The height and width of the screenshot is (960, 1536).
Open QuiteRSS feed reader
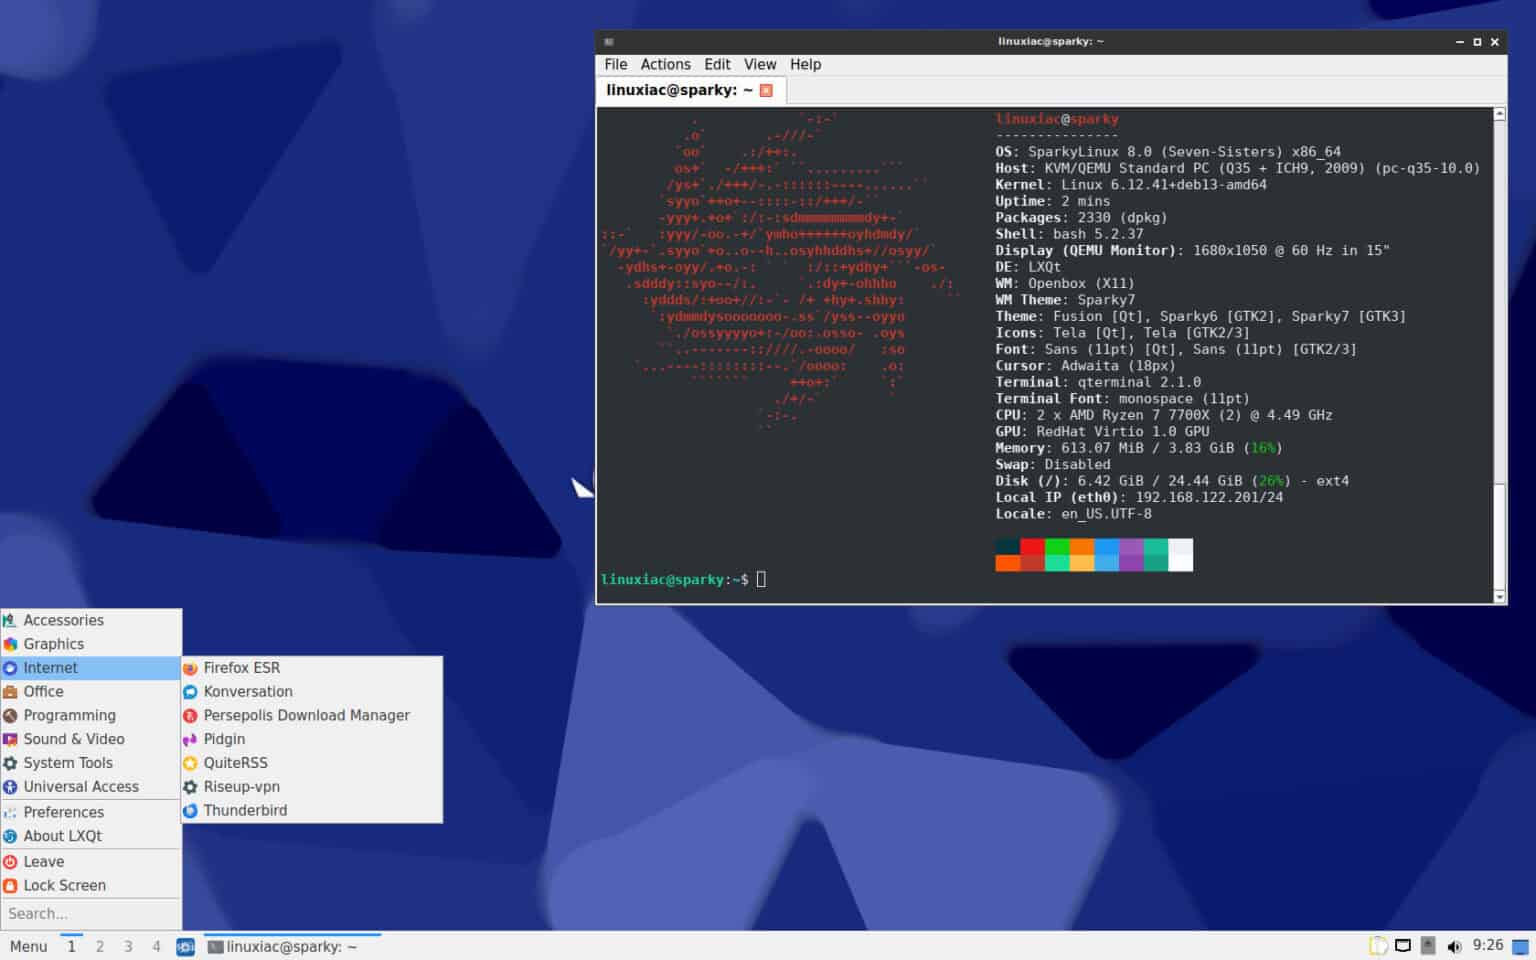234,762
